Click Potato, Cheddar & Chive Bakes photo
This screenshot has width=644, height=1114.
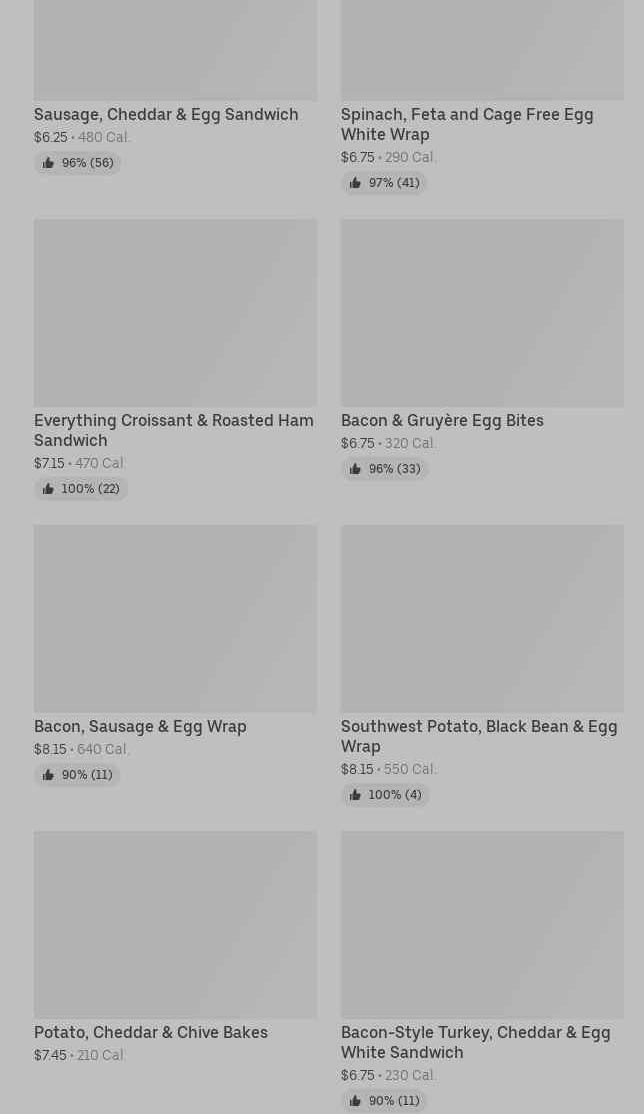pyautogui.click(x=175, y=925)
